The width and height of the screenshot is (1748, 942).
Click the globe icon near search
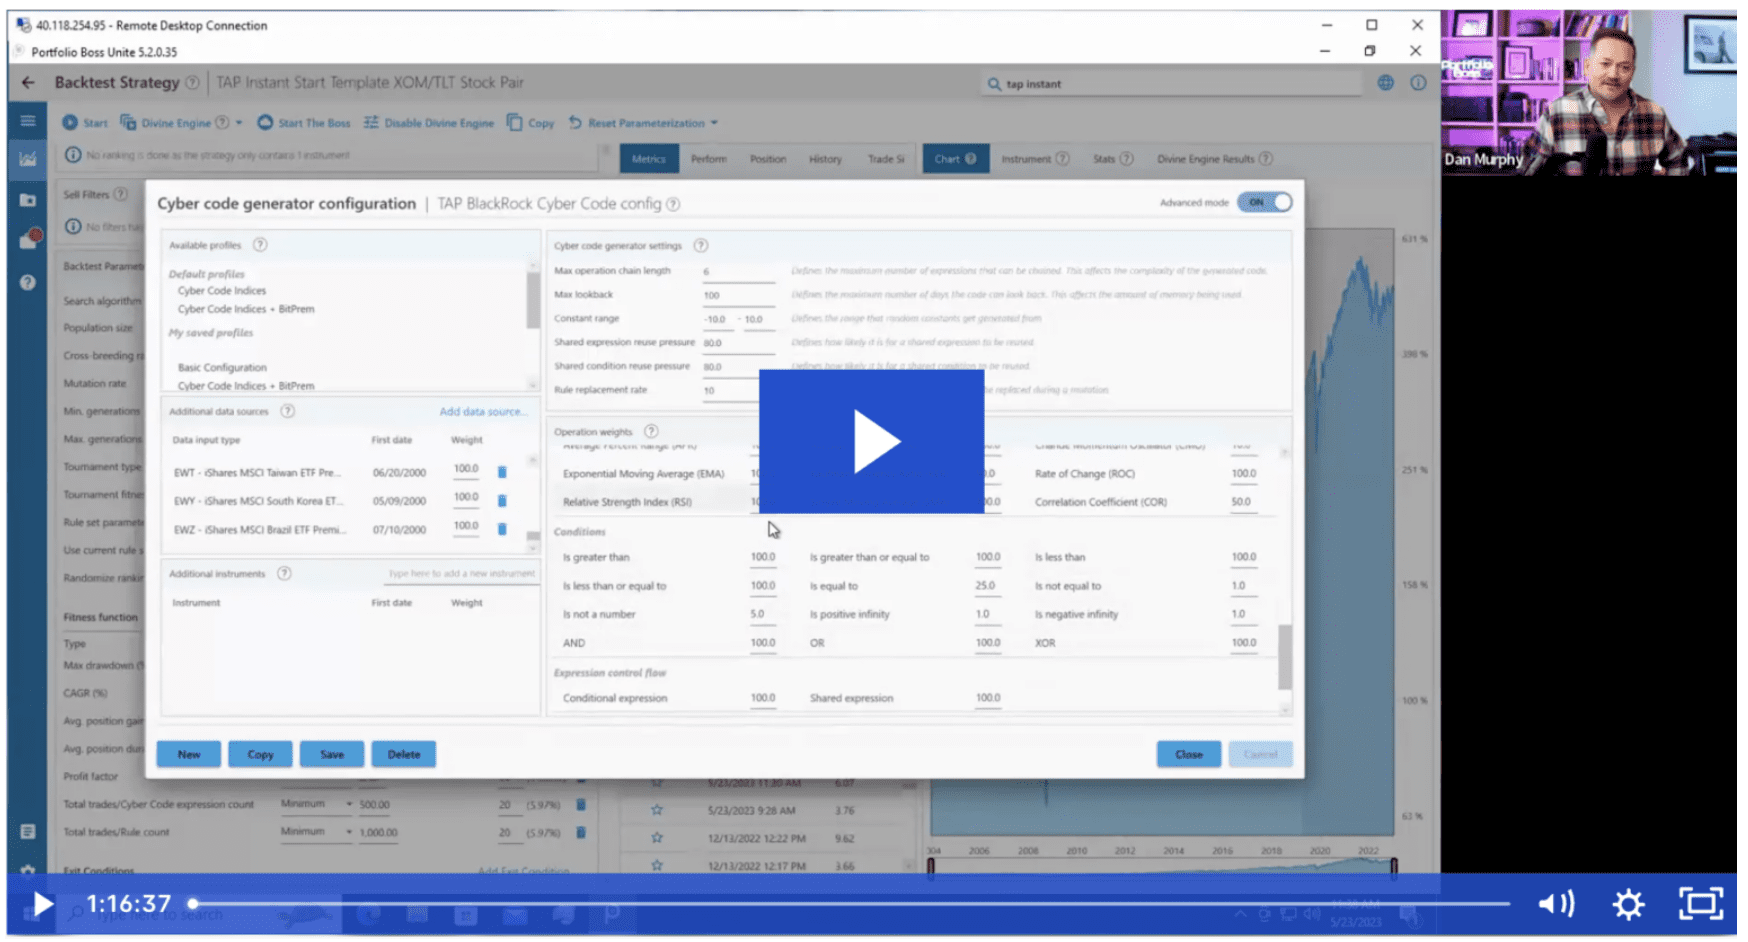coord(1385,83)
